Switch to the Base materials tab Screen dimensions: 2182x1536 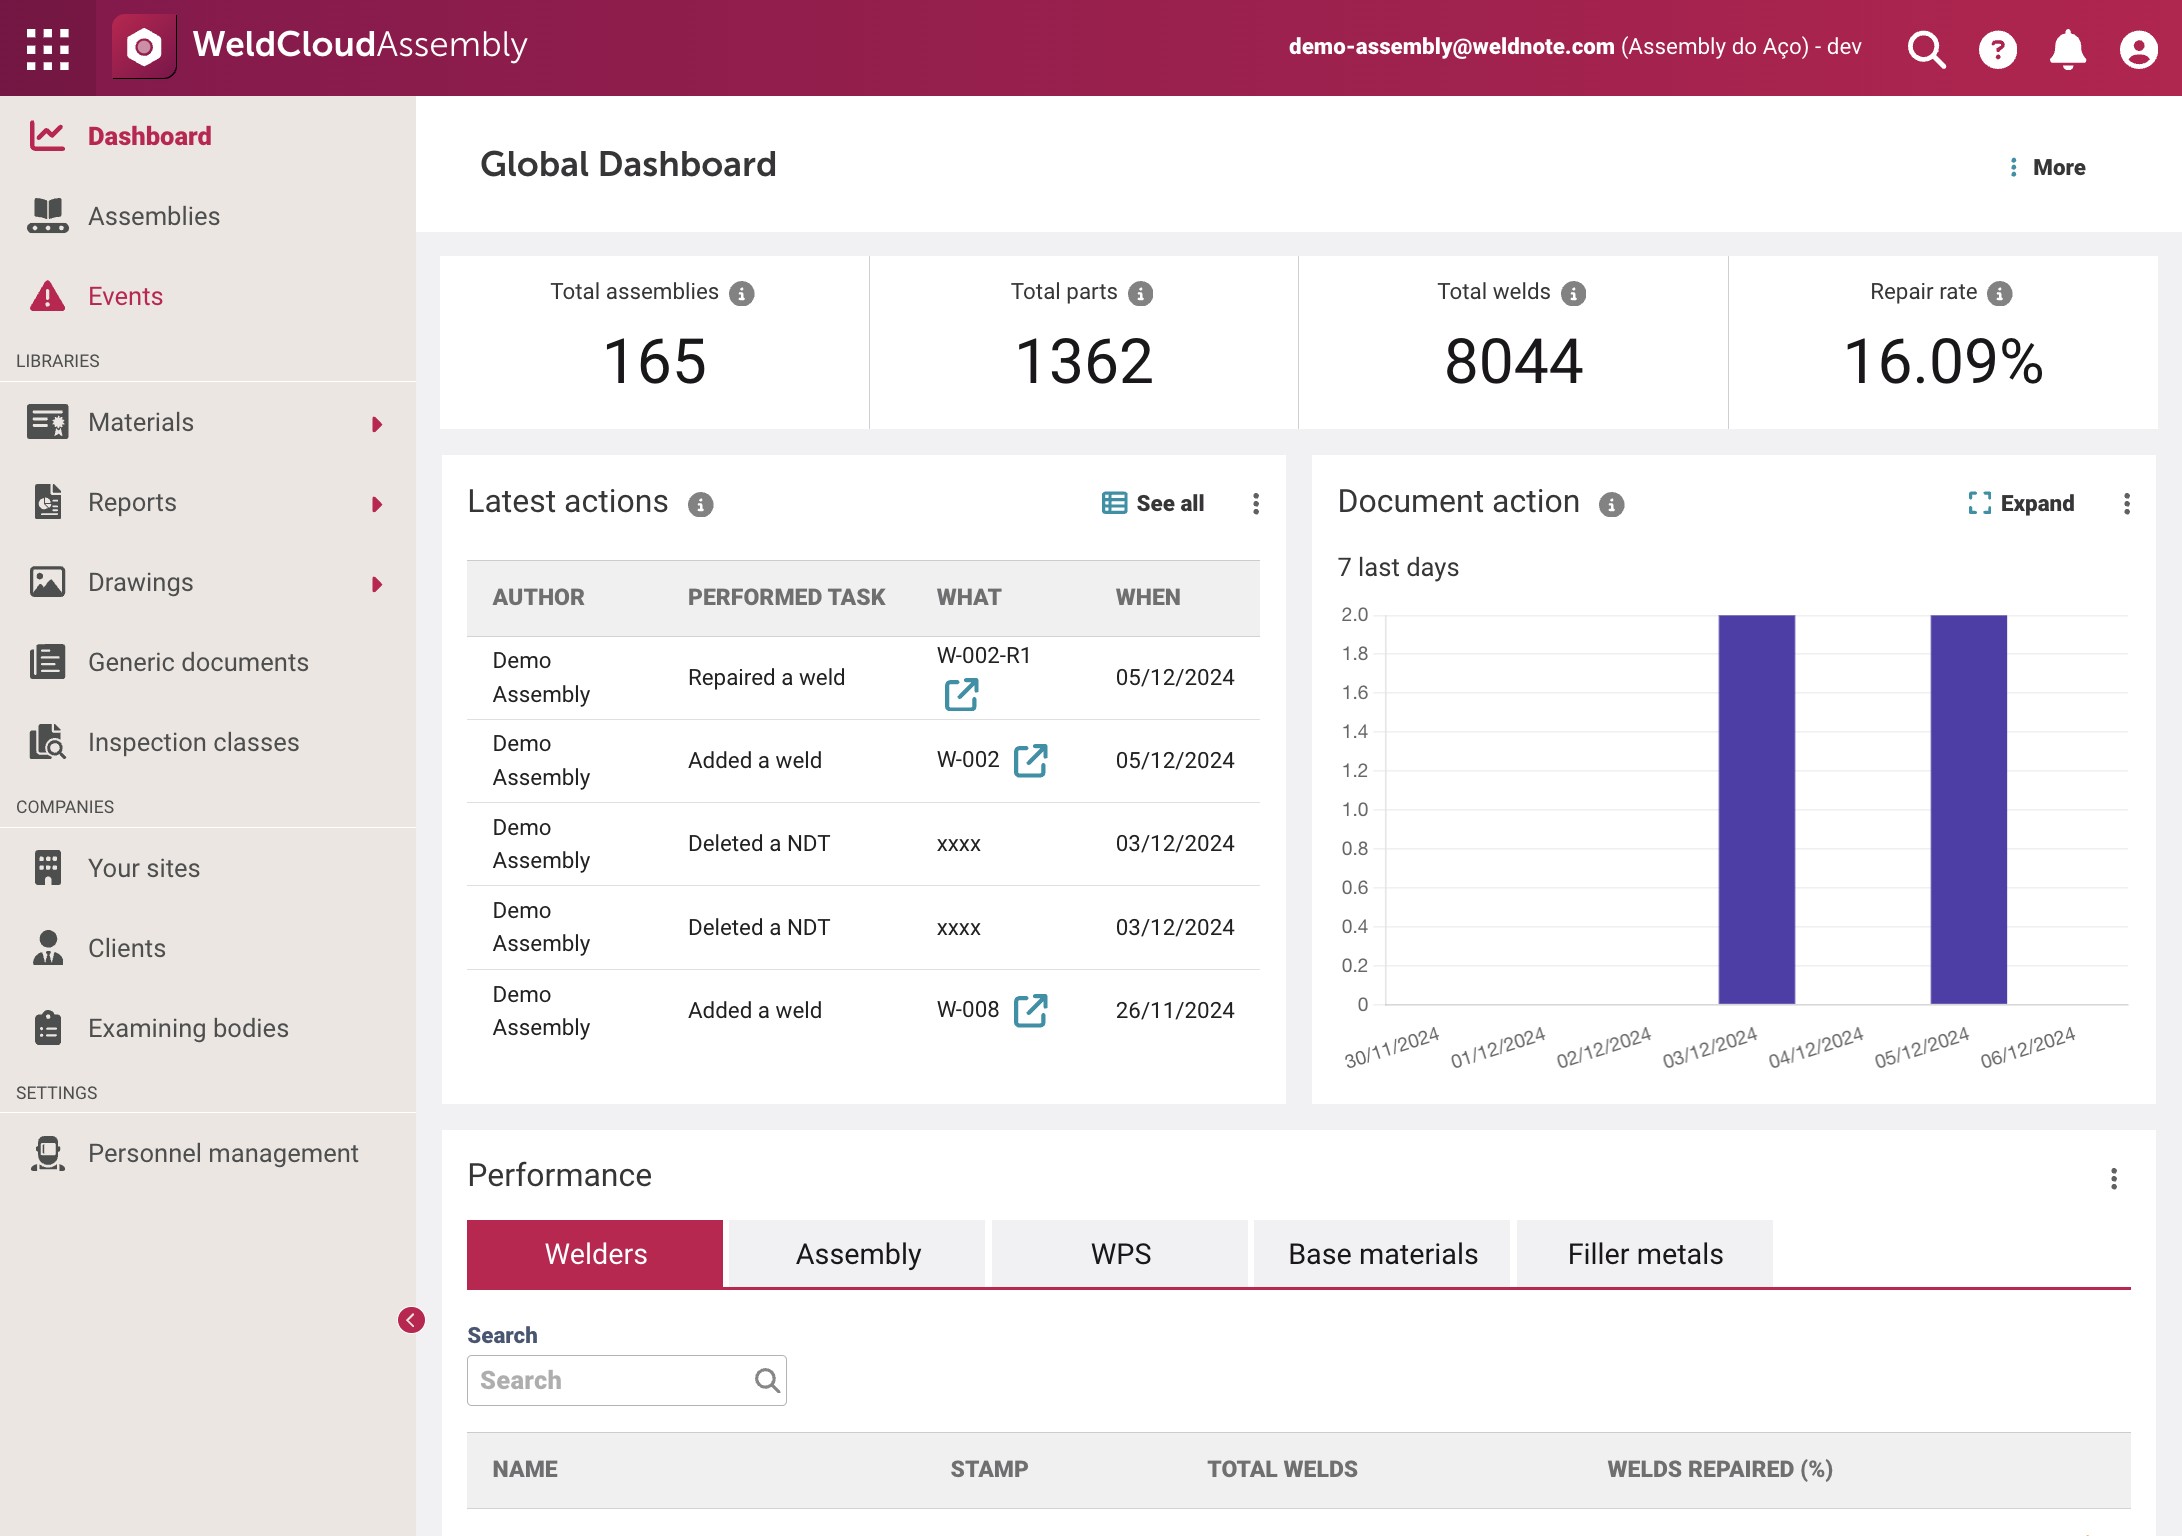pos(1382,1254)
